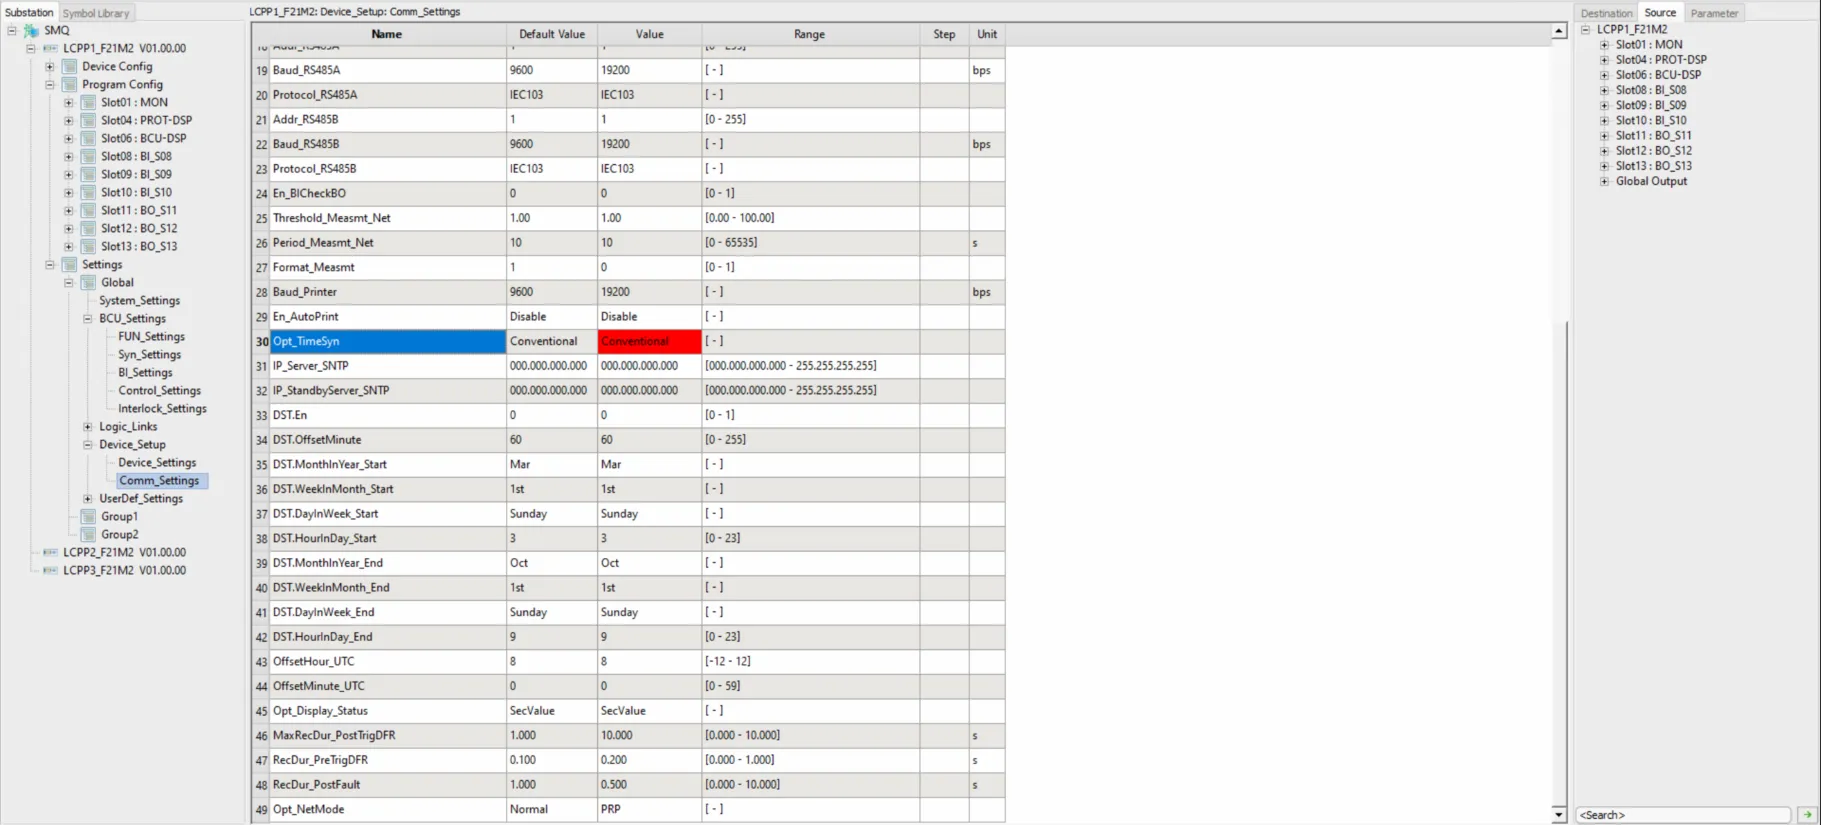The height and width of the screenshot is (825, 1821).
Task: Collapse the SMQ root node
Action: (x=12, y=30)
